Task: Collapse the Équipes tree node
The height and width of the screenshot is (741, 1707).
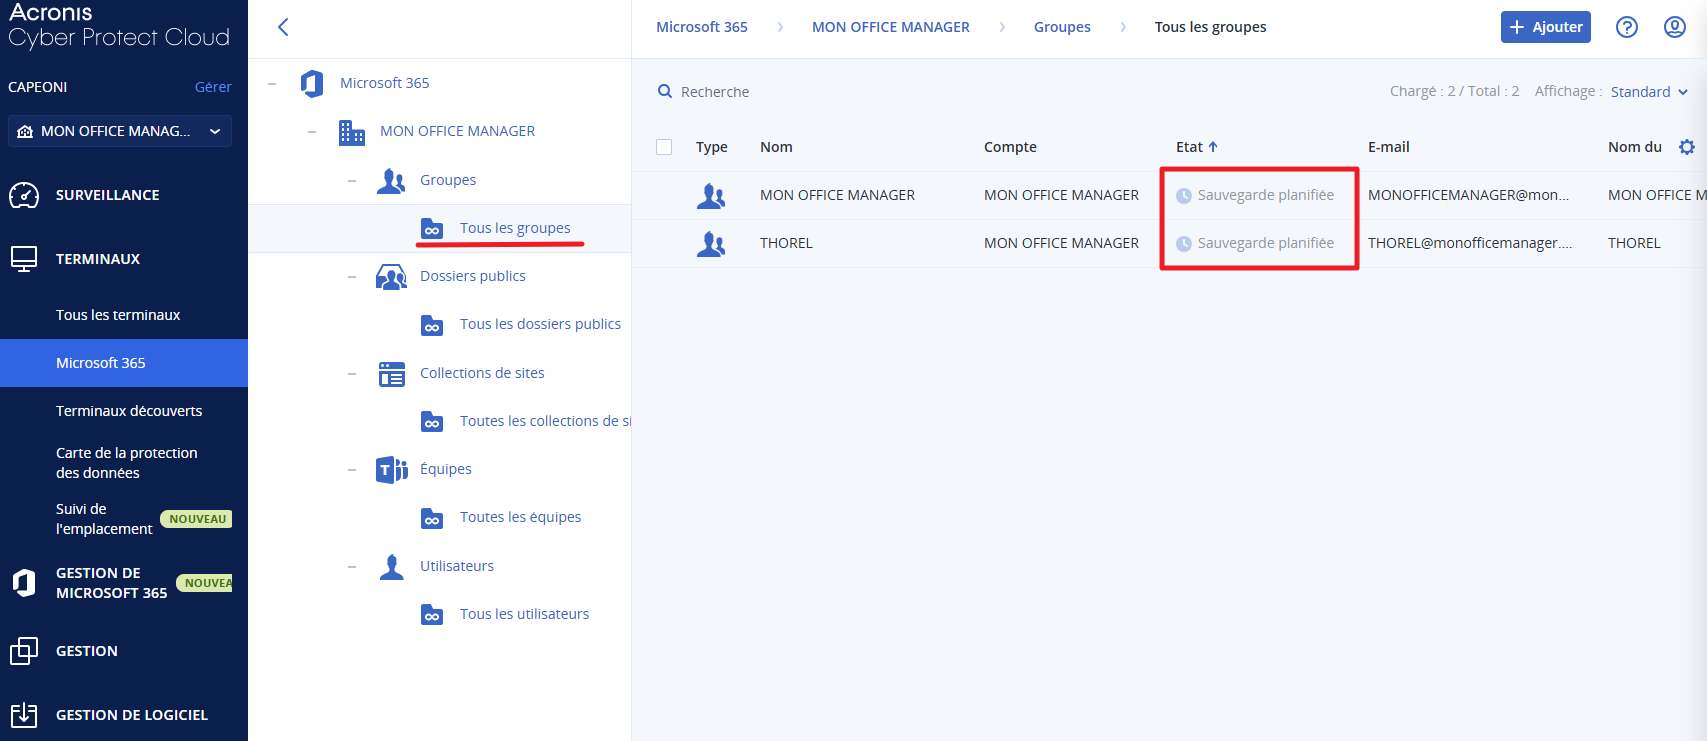Action: point(352,470)
